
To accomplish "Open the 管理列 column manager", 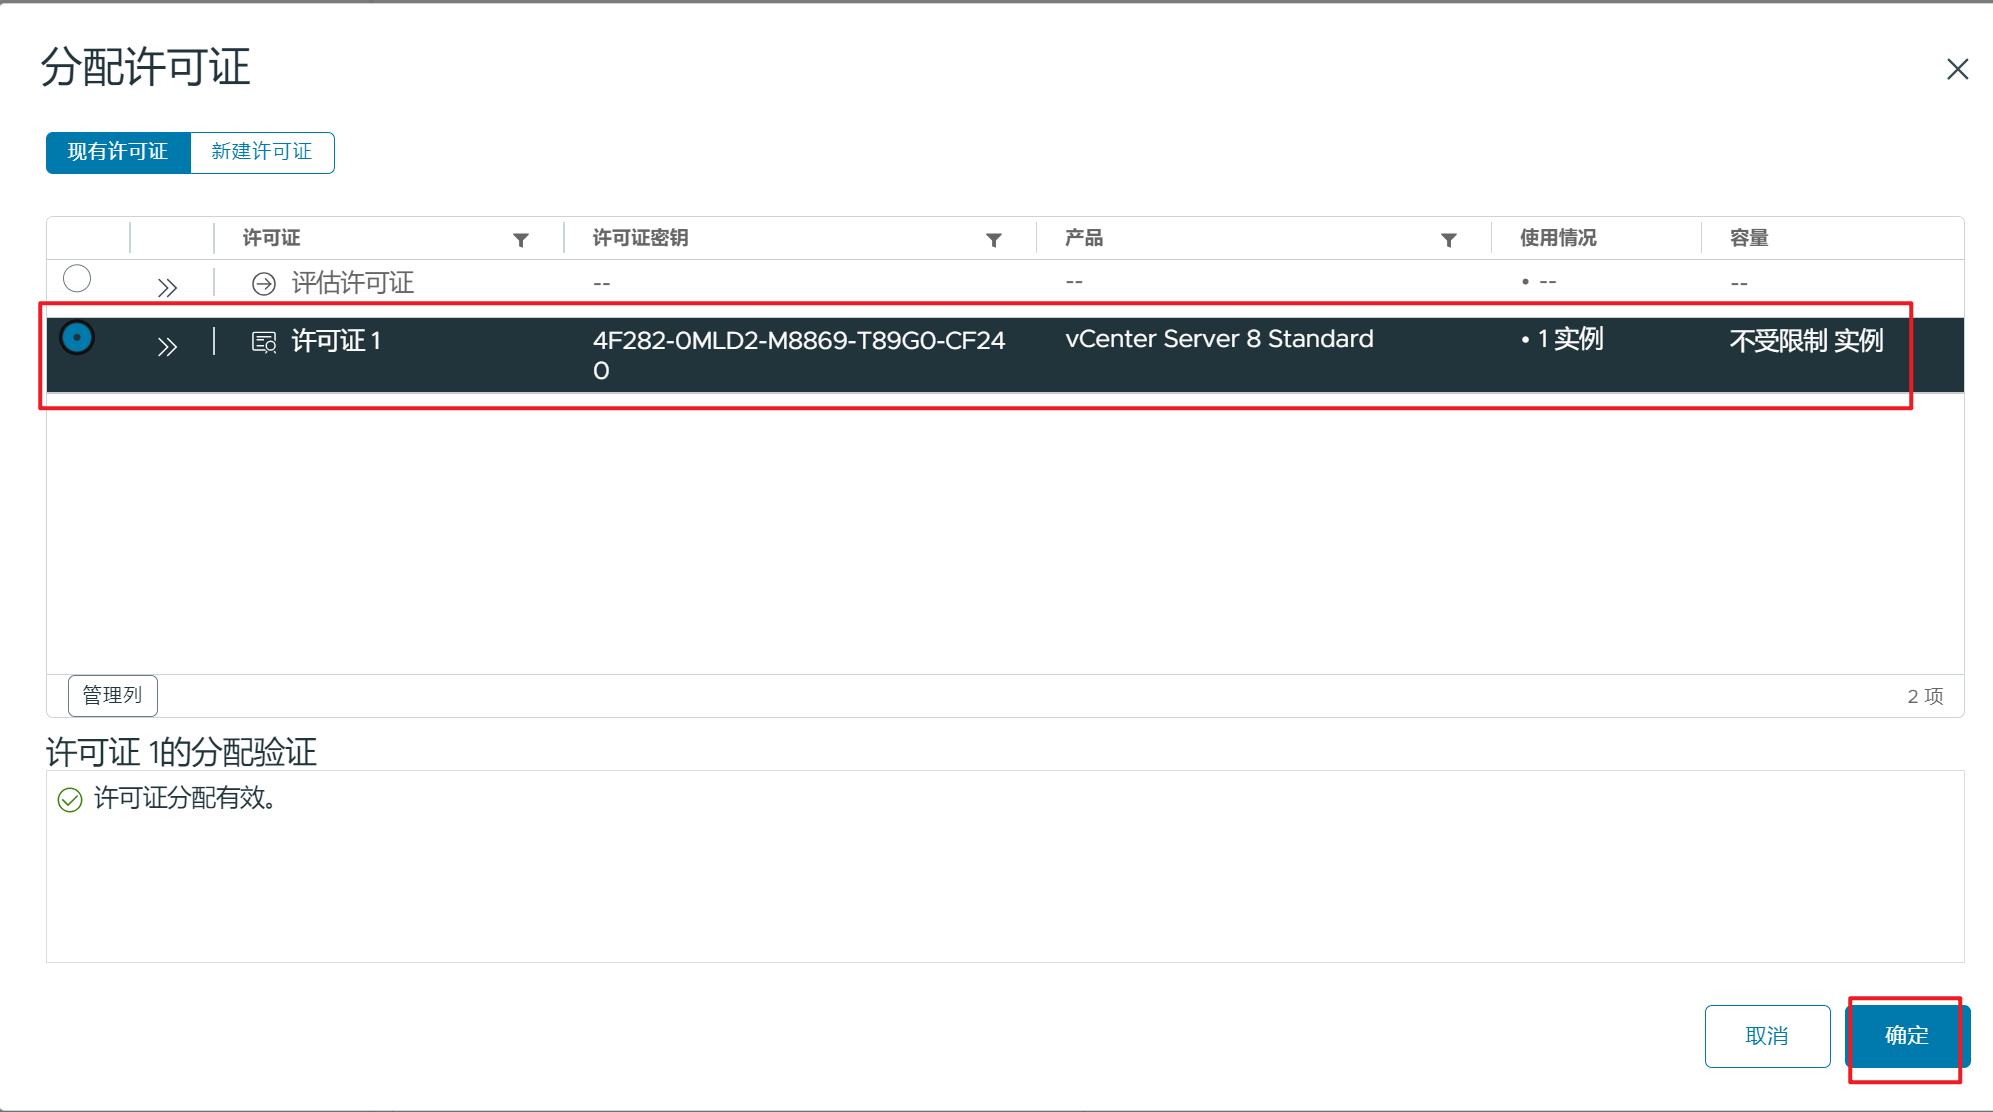I will coord(112,695).
